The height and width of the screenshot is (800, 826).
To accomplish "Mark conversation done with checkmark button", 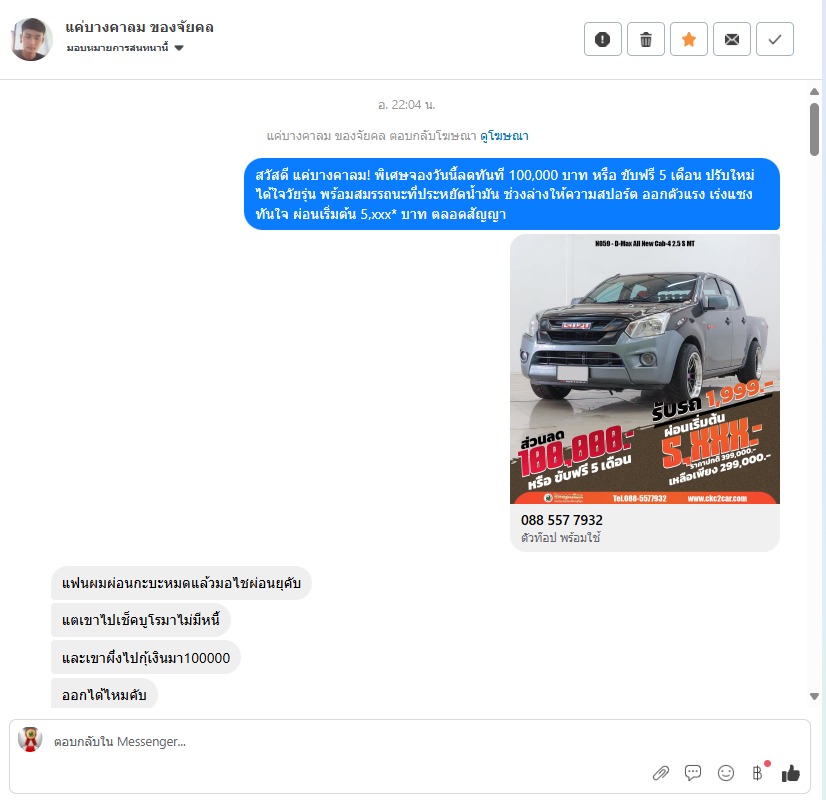I will pyautogui.click(x=775, y=39).
